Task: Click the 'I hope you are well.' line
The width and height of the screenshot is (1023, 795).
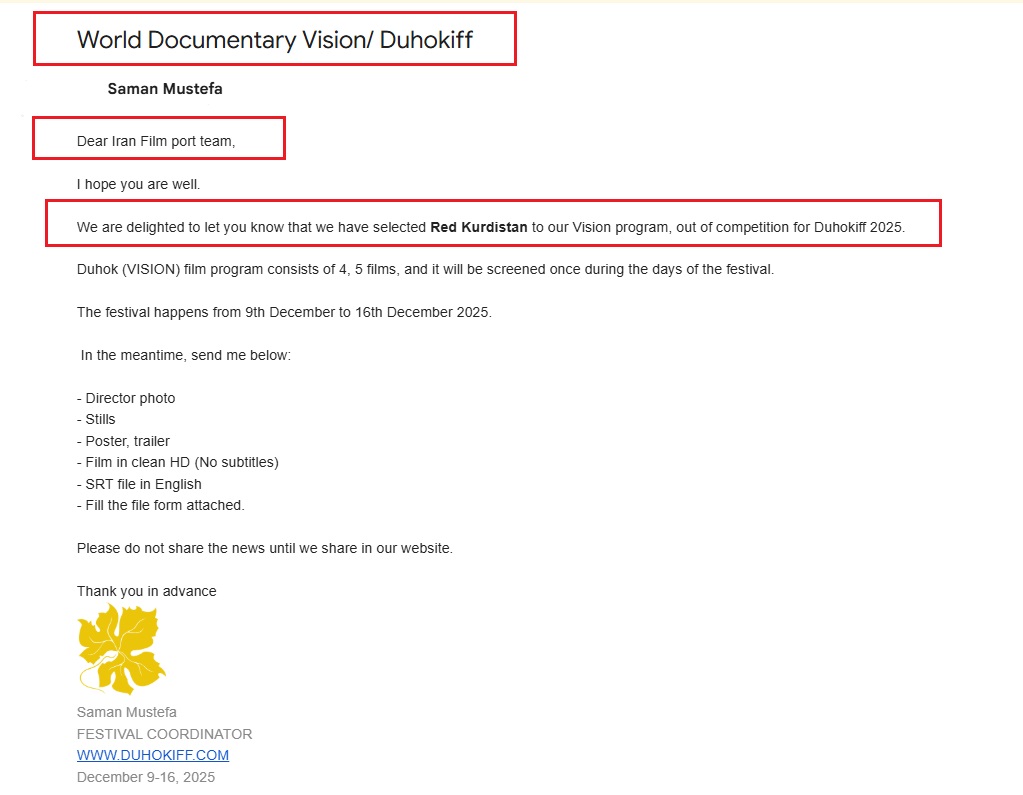Action: pyautogui.click(x=138, y=184)
